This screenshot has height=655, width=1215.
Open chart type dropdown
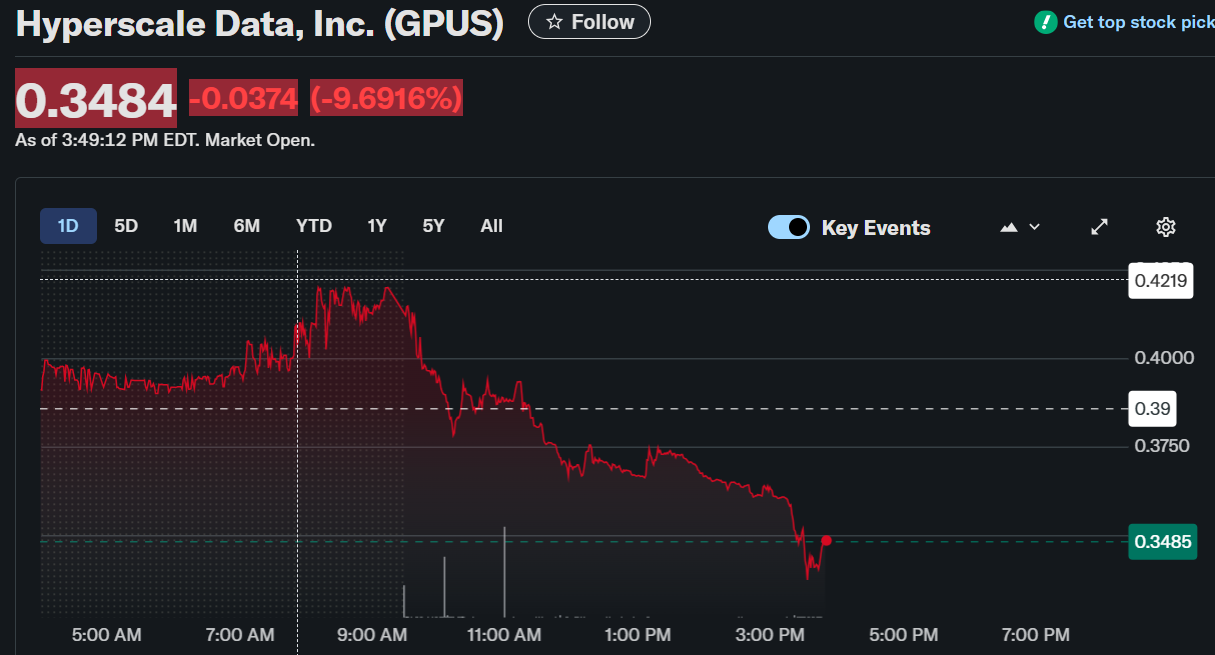click(x=1020, y=227)
